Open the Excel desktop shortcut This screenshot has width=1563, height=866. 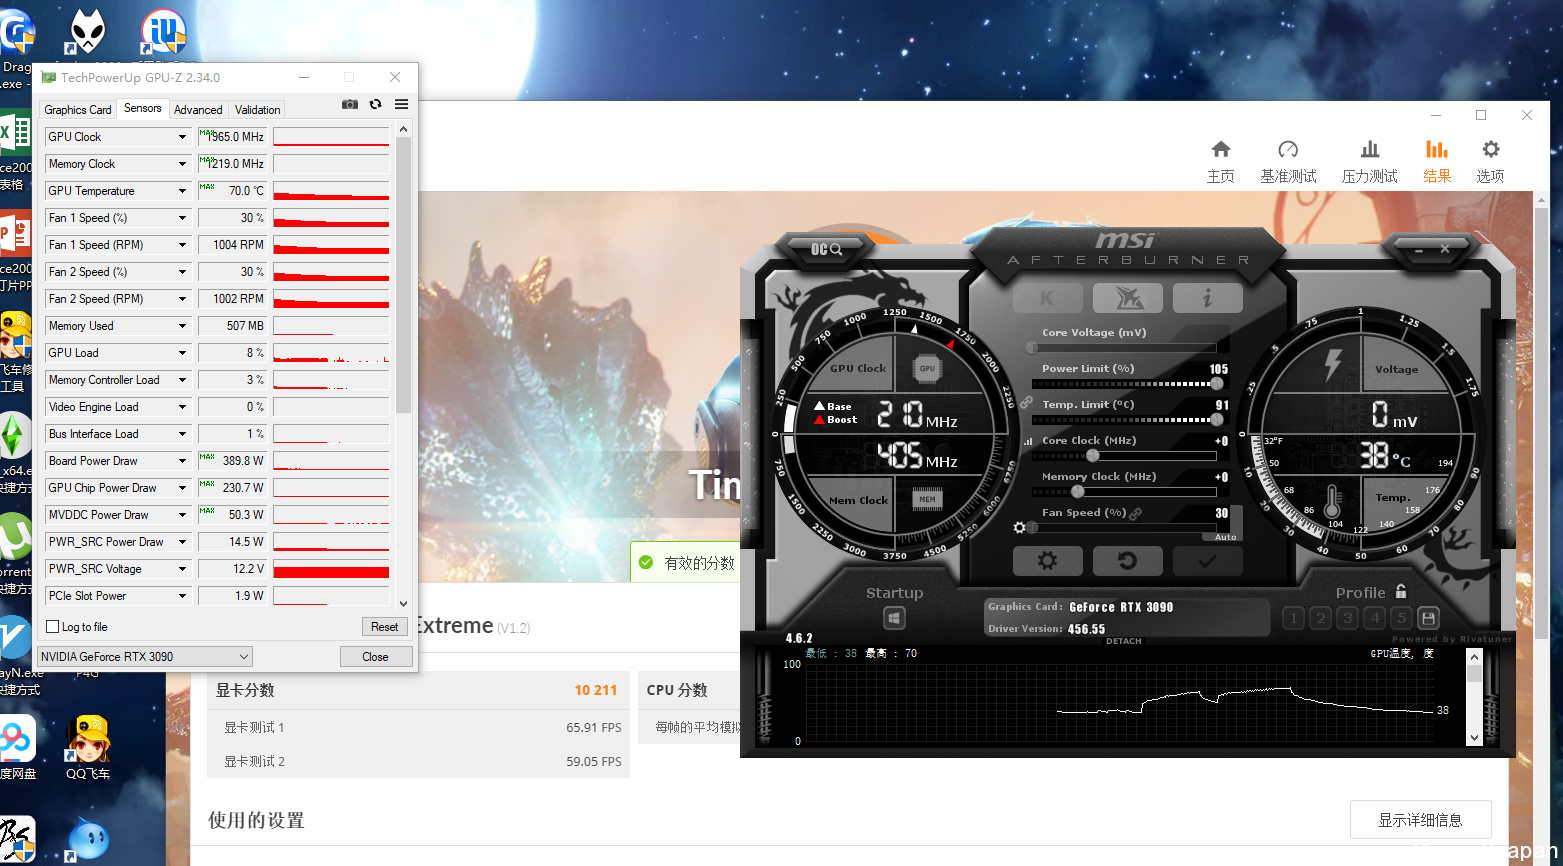click(x=14, y=150)
